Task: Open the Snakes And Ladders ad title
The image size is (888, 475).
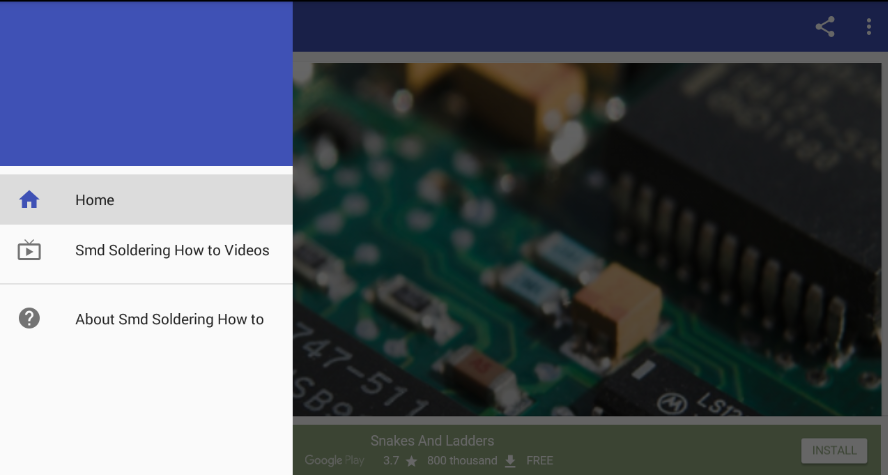Action: click(x=432, y=440)
